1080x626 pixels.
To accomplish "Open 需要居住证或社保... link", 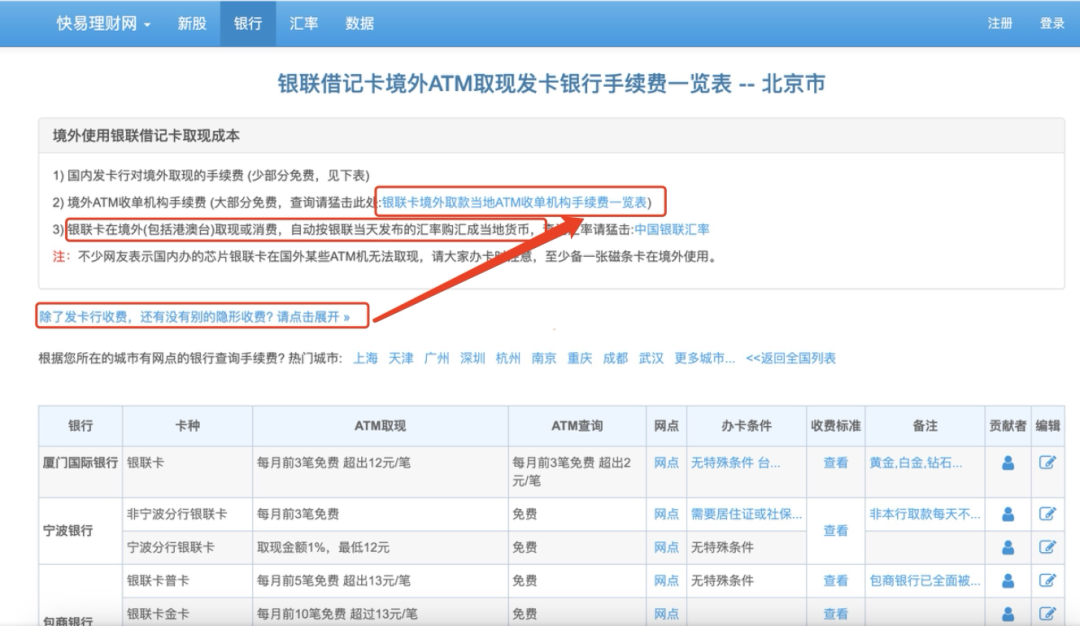I will pyautogui.click(x=747, y=514).
